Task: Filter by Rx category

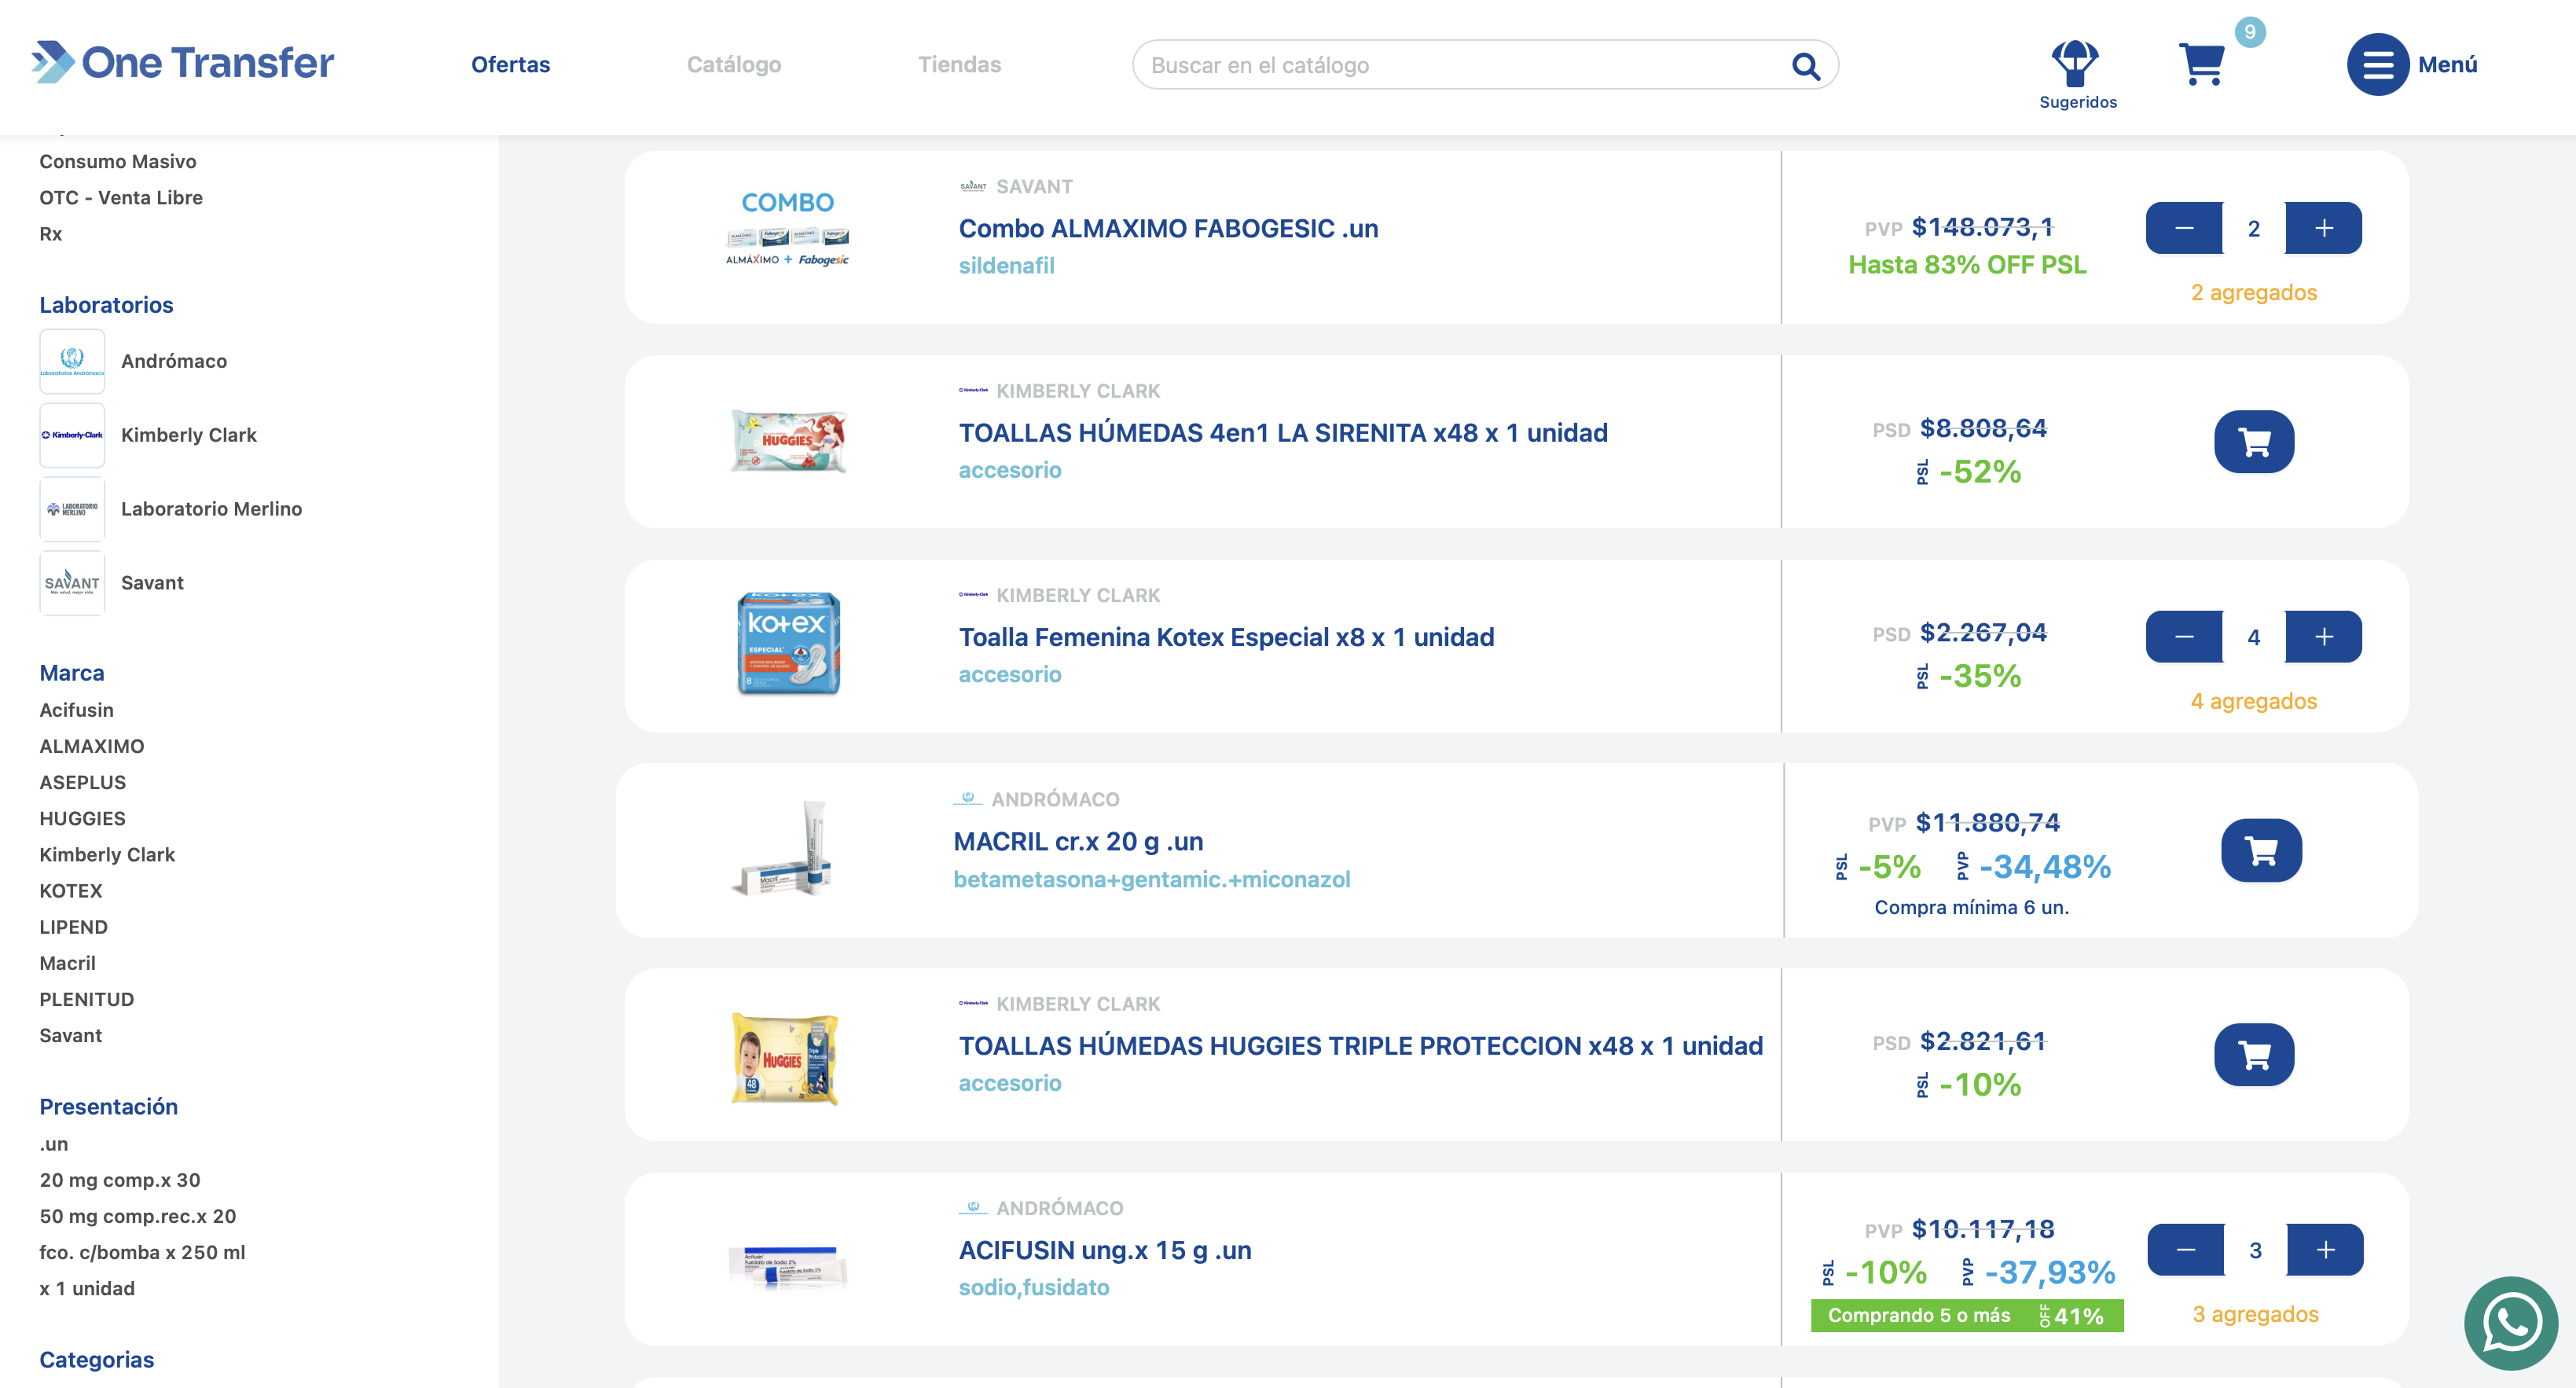Action: (x=51, y=233)
